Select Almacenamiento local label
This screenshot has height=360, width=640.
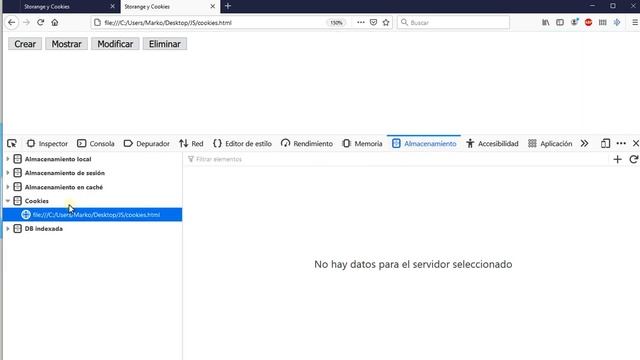click(x=58, y=159)
